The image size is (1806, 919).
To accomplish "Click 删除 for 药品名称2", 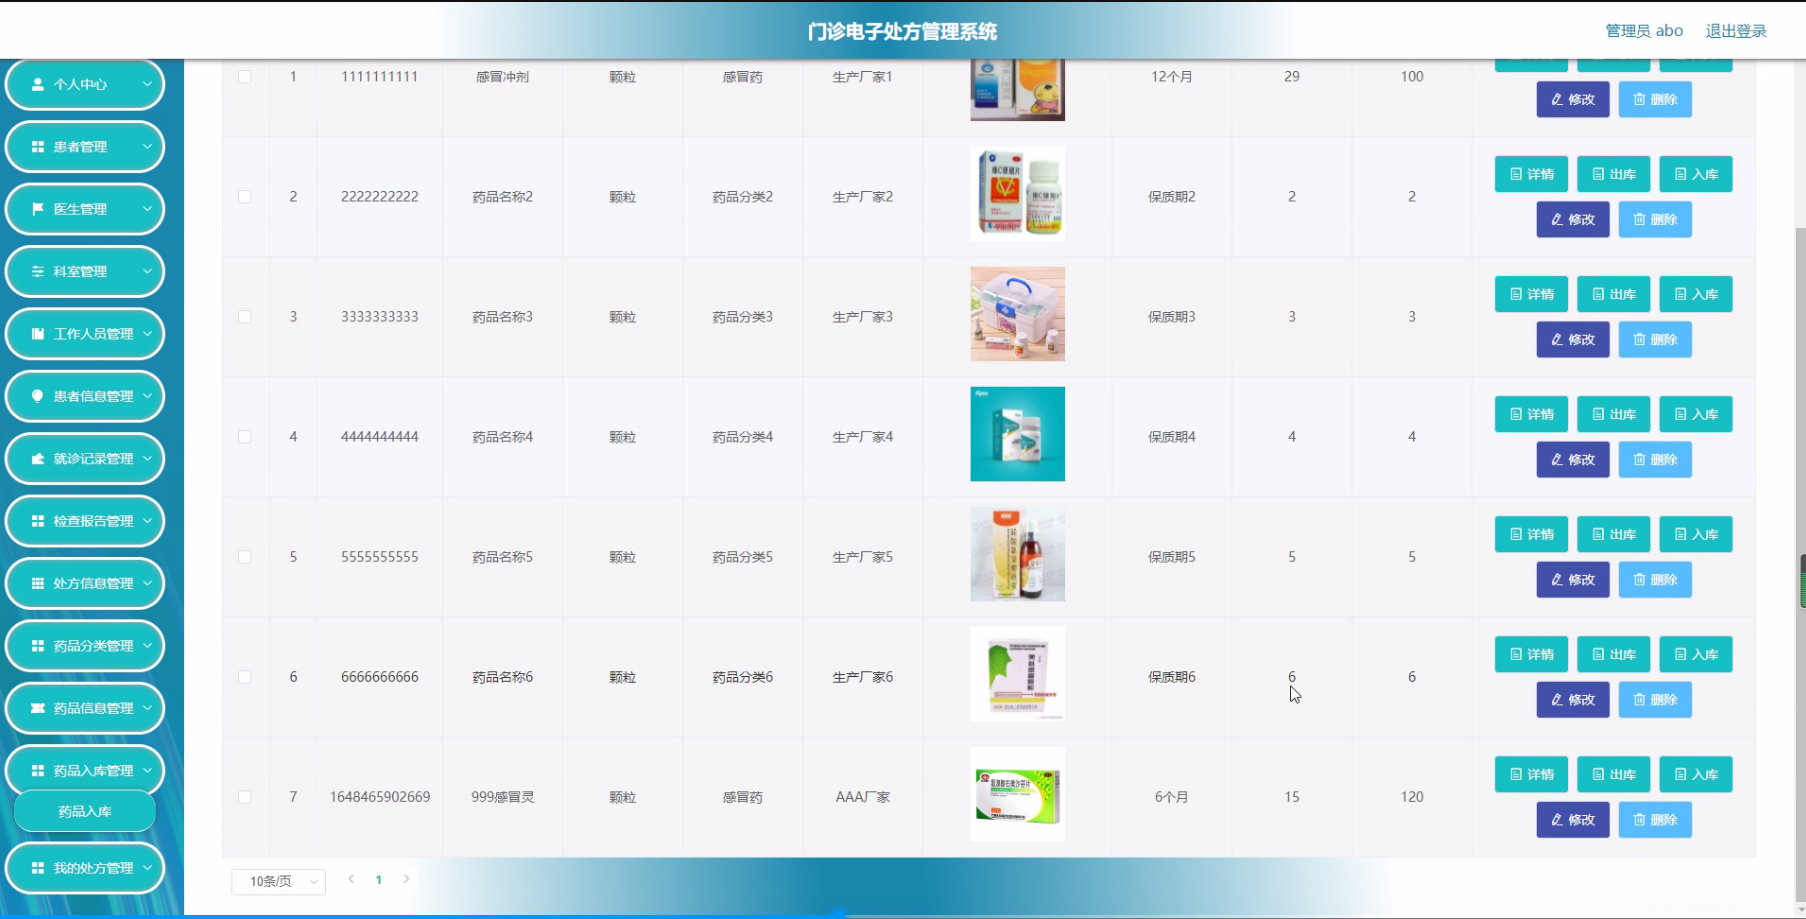I will (1655, 219).
